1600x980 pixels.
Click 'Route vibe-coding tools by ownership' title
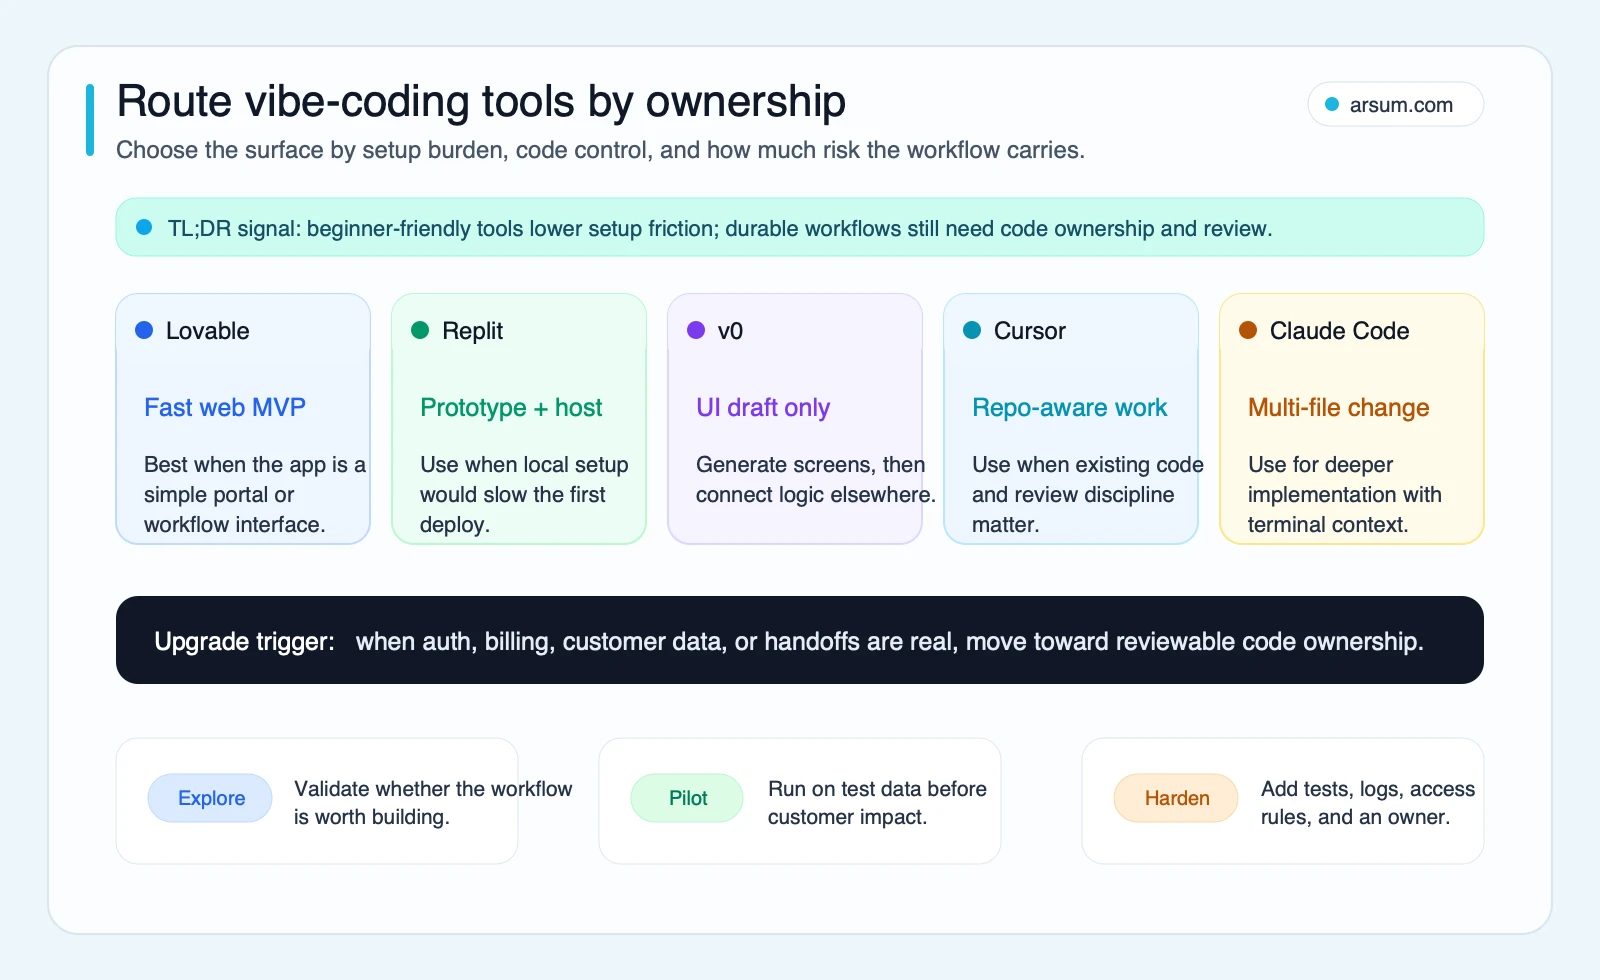(x=481, y=101)
